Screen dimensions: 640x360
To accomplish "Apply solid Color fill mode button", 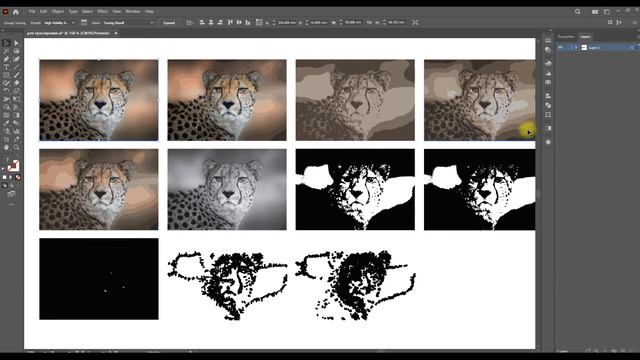I will [x=4, y=178].
